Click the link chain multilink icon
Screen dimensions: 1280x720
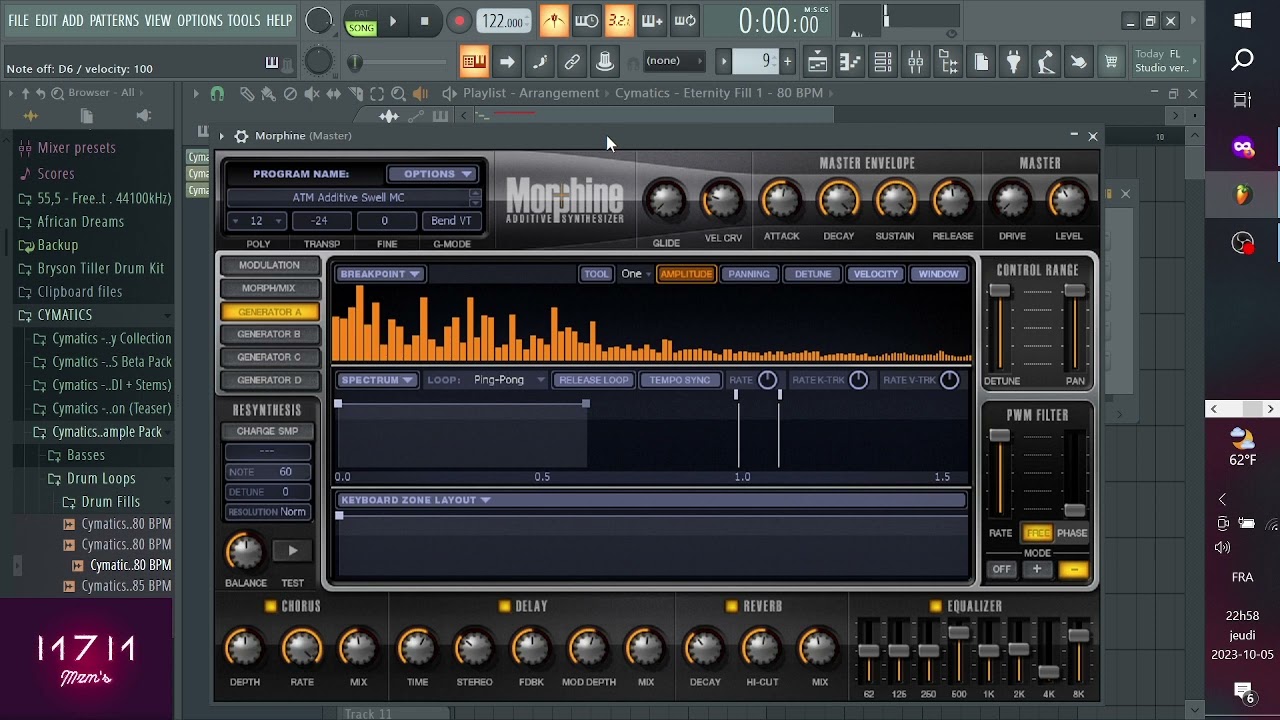pos(572,62)
